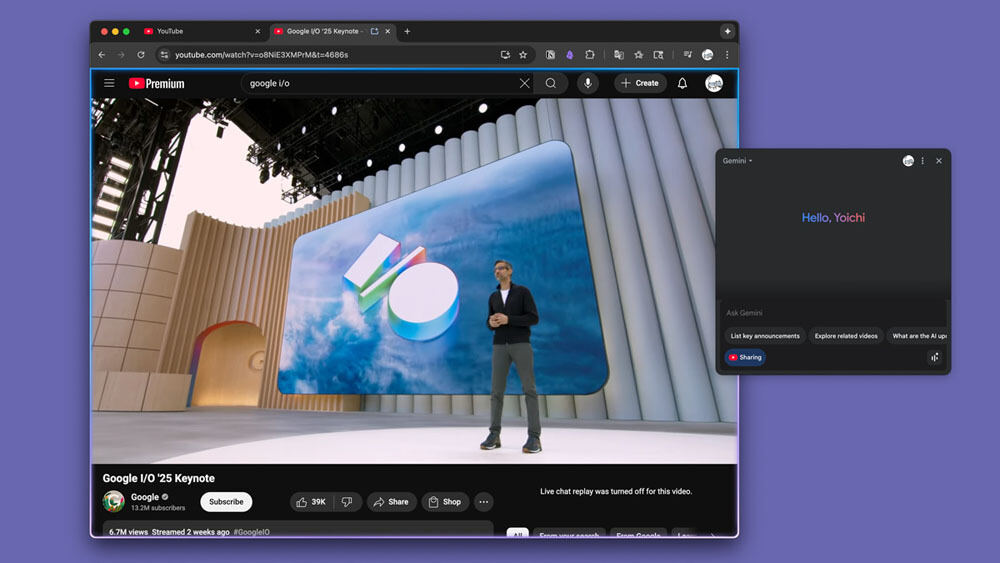The height and width of the screenshot is (563, 1000).
Task: Start Gemini Live voice mode icon
Action: 934,358
